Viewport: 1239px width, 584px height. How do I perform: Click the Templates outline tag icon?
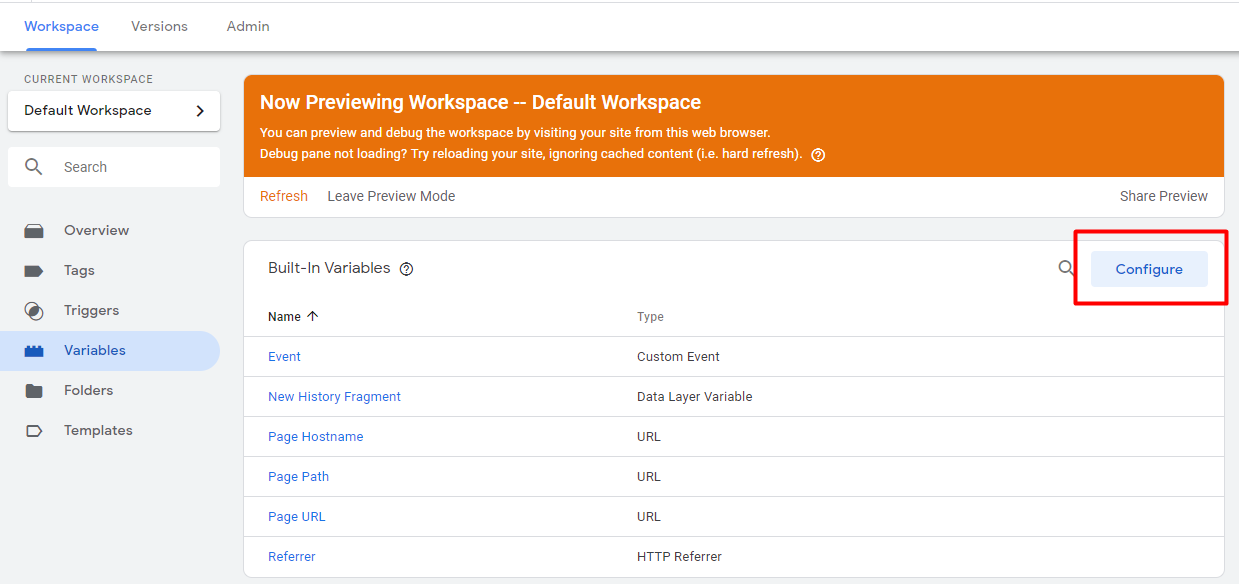pos(34,431)
